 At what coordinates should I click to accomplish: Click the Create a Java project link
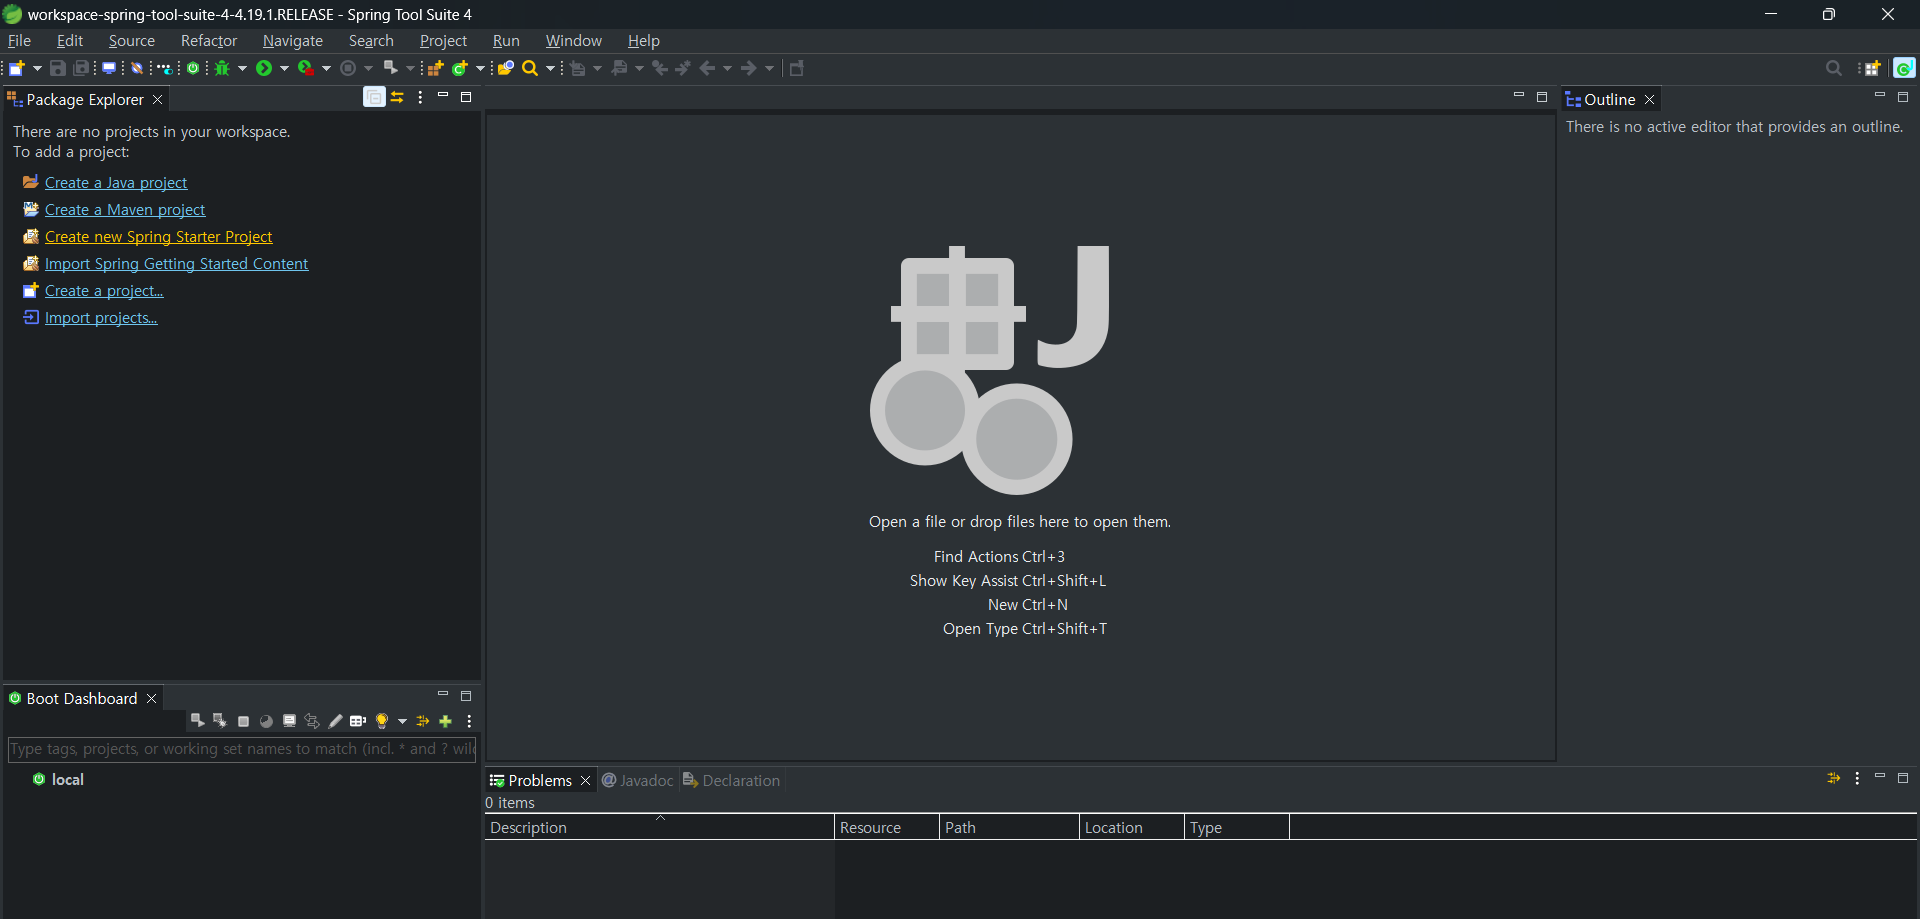[116, 182]
